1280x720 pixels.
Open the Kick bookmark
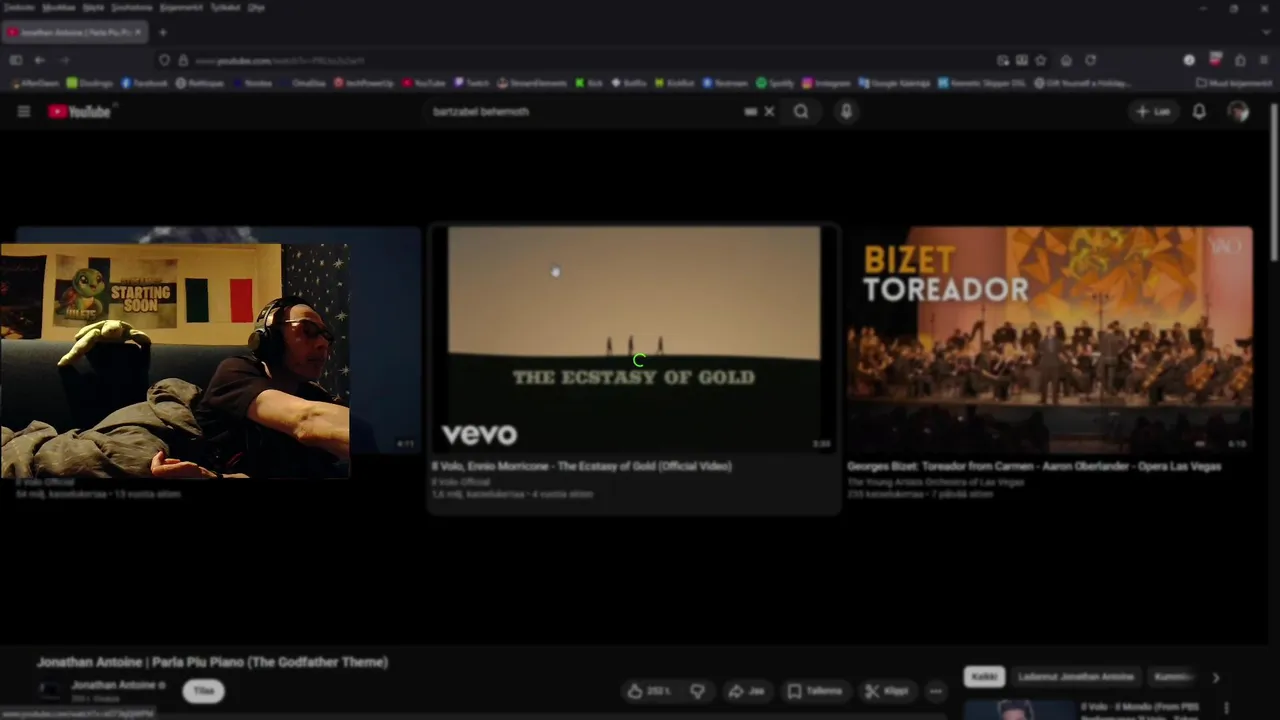(x=589, y=83)
